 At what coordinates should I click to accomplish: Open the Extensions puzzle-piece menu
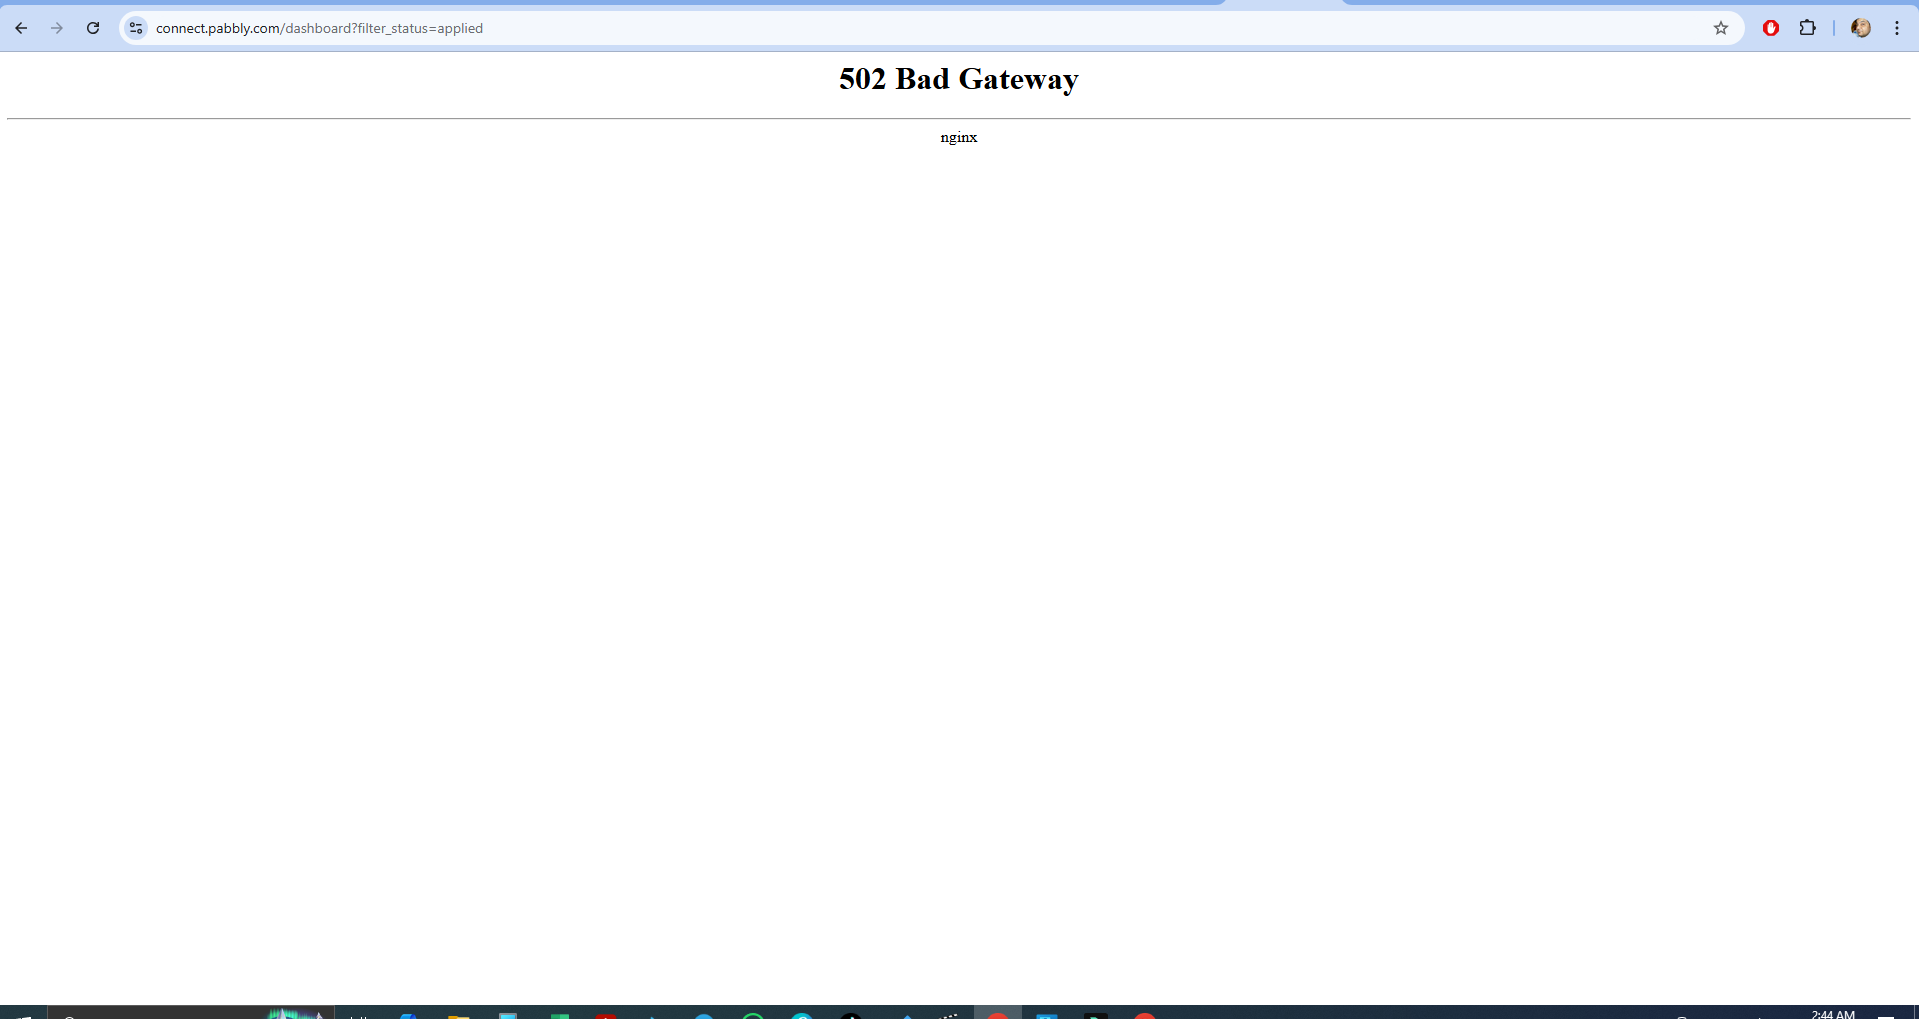point(1807,28)
